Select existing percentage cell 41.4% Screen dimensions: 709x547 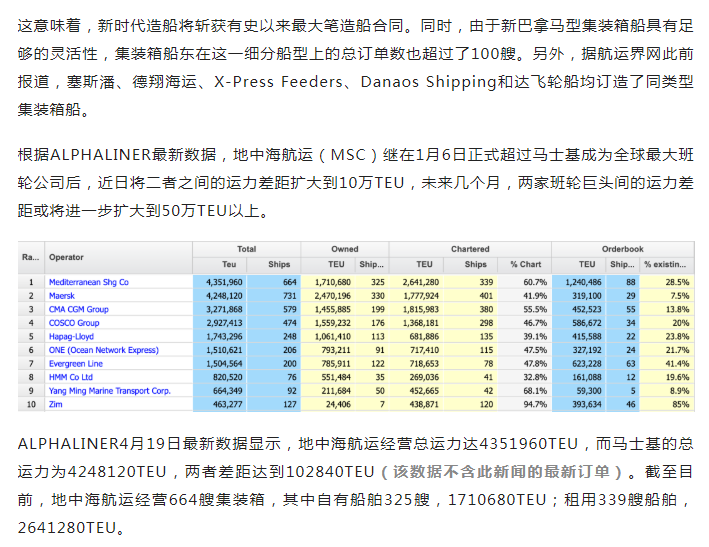(667, 363)
